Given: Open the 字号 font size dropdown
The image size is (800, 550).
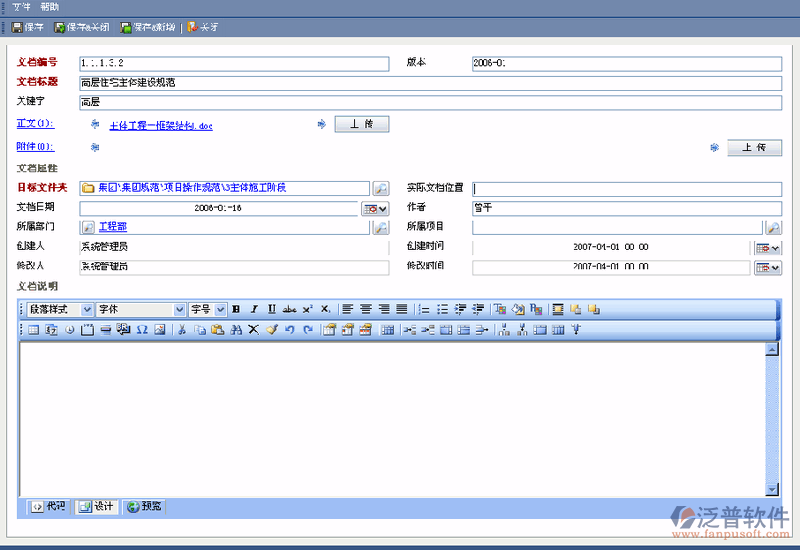Looking at the screenshot, I should [x=221, y=309].
